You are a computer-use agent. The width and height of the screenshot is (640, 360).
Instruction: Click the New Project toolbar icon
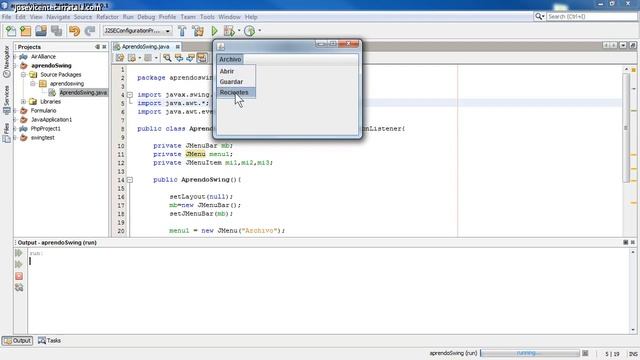[x=26, y=31]
